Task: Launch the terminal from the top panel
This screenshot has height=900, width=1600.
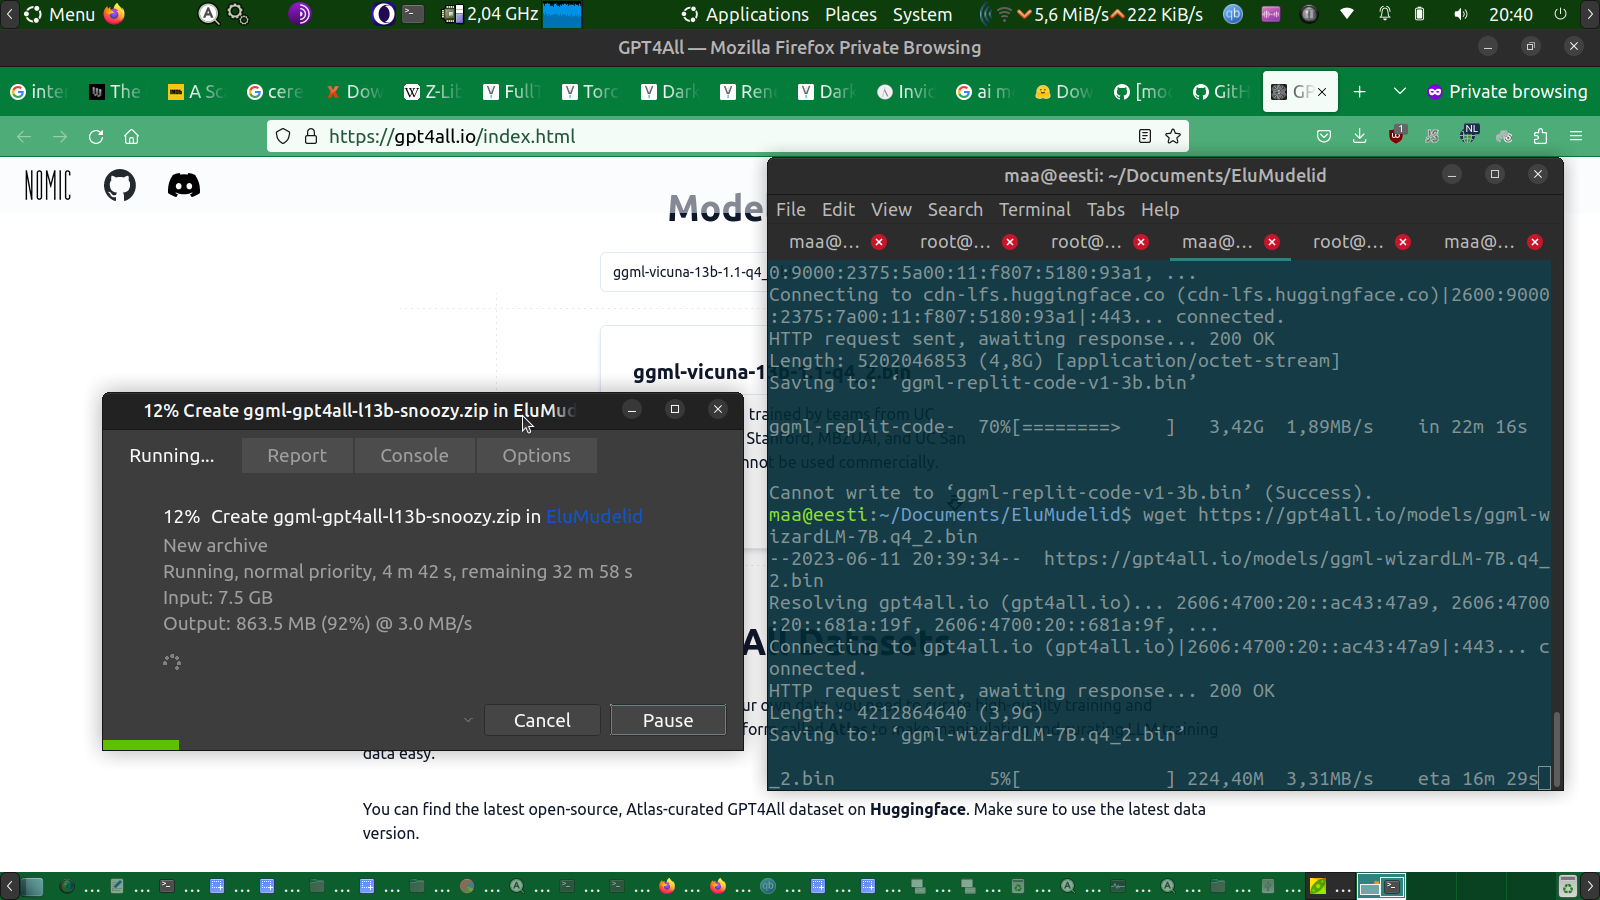Action: click(x=413, y=14)
